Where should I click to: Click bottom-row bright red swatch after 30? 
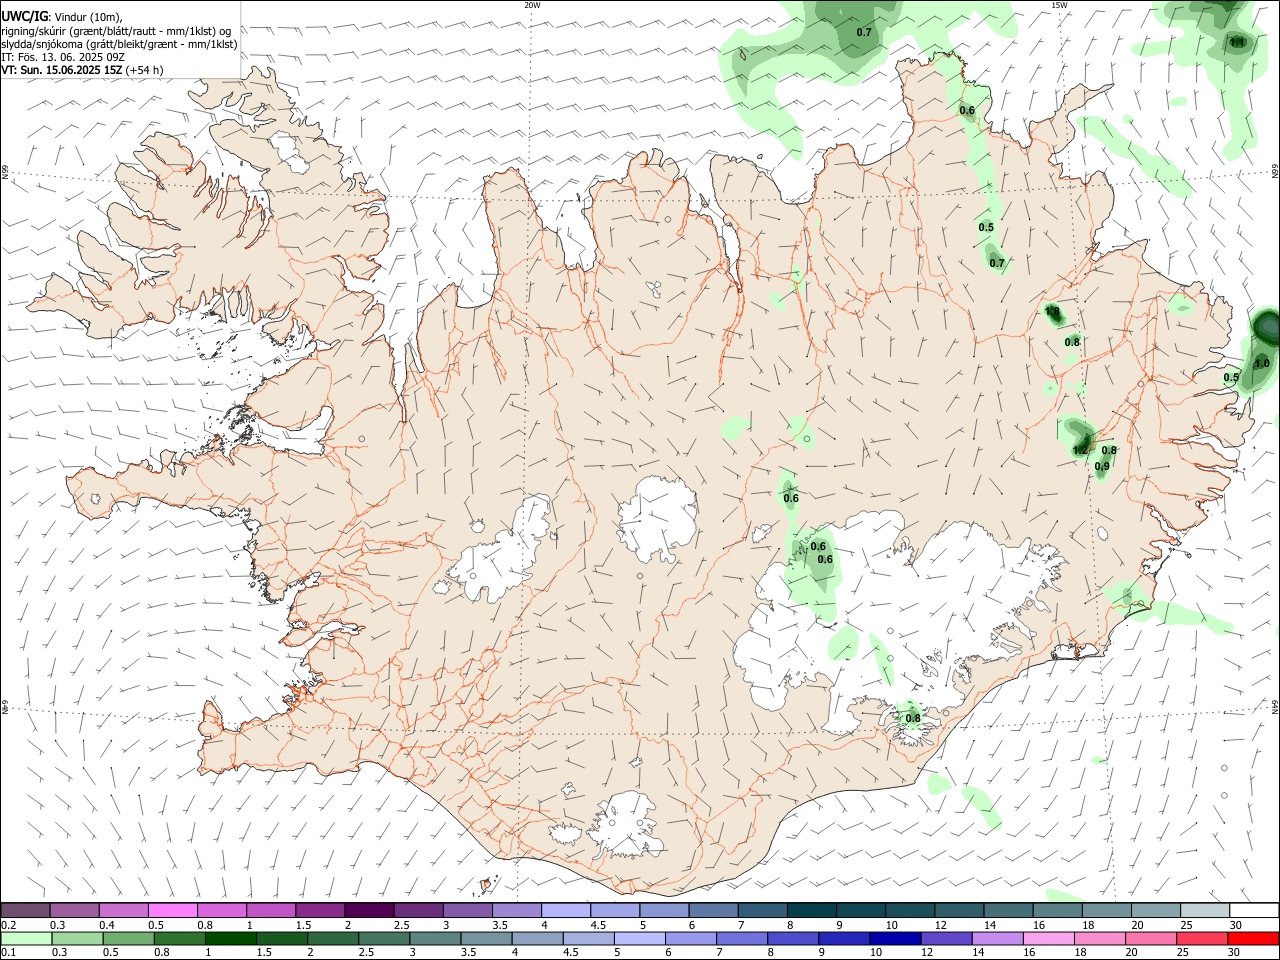pyautogui.click(x=1252, y=938)
